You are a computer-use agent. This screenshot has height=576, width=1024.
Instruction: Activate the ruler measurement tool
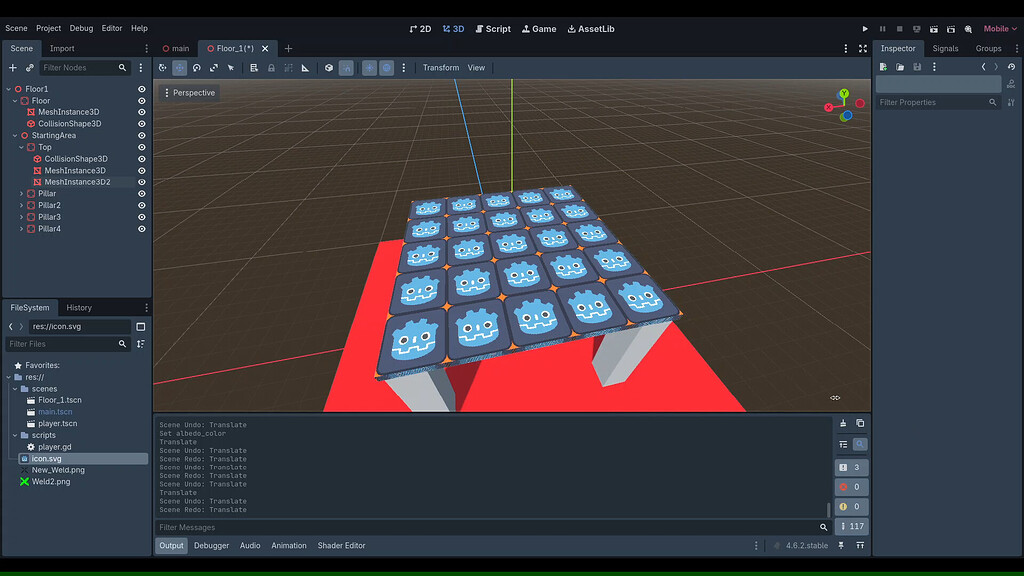305,68
